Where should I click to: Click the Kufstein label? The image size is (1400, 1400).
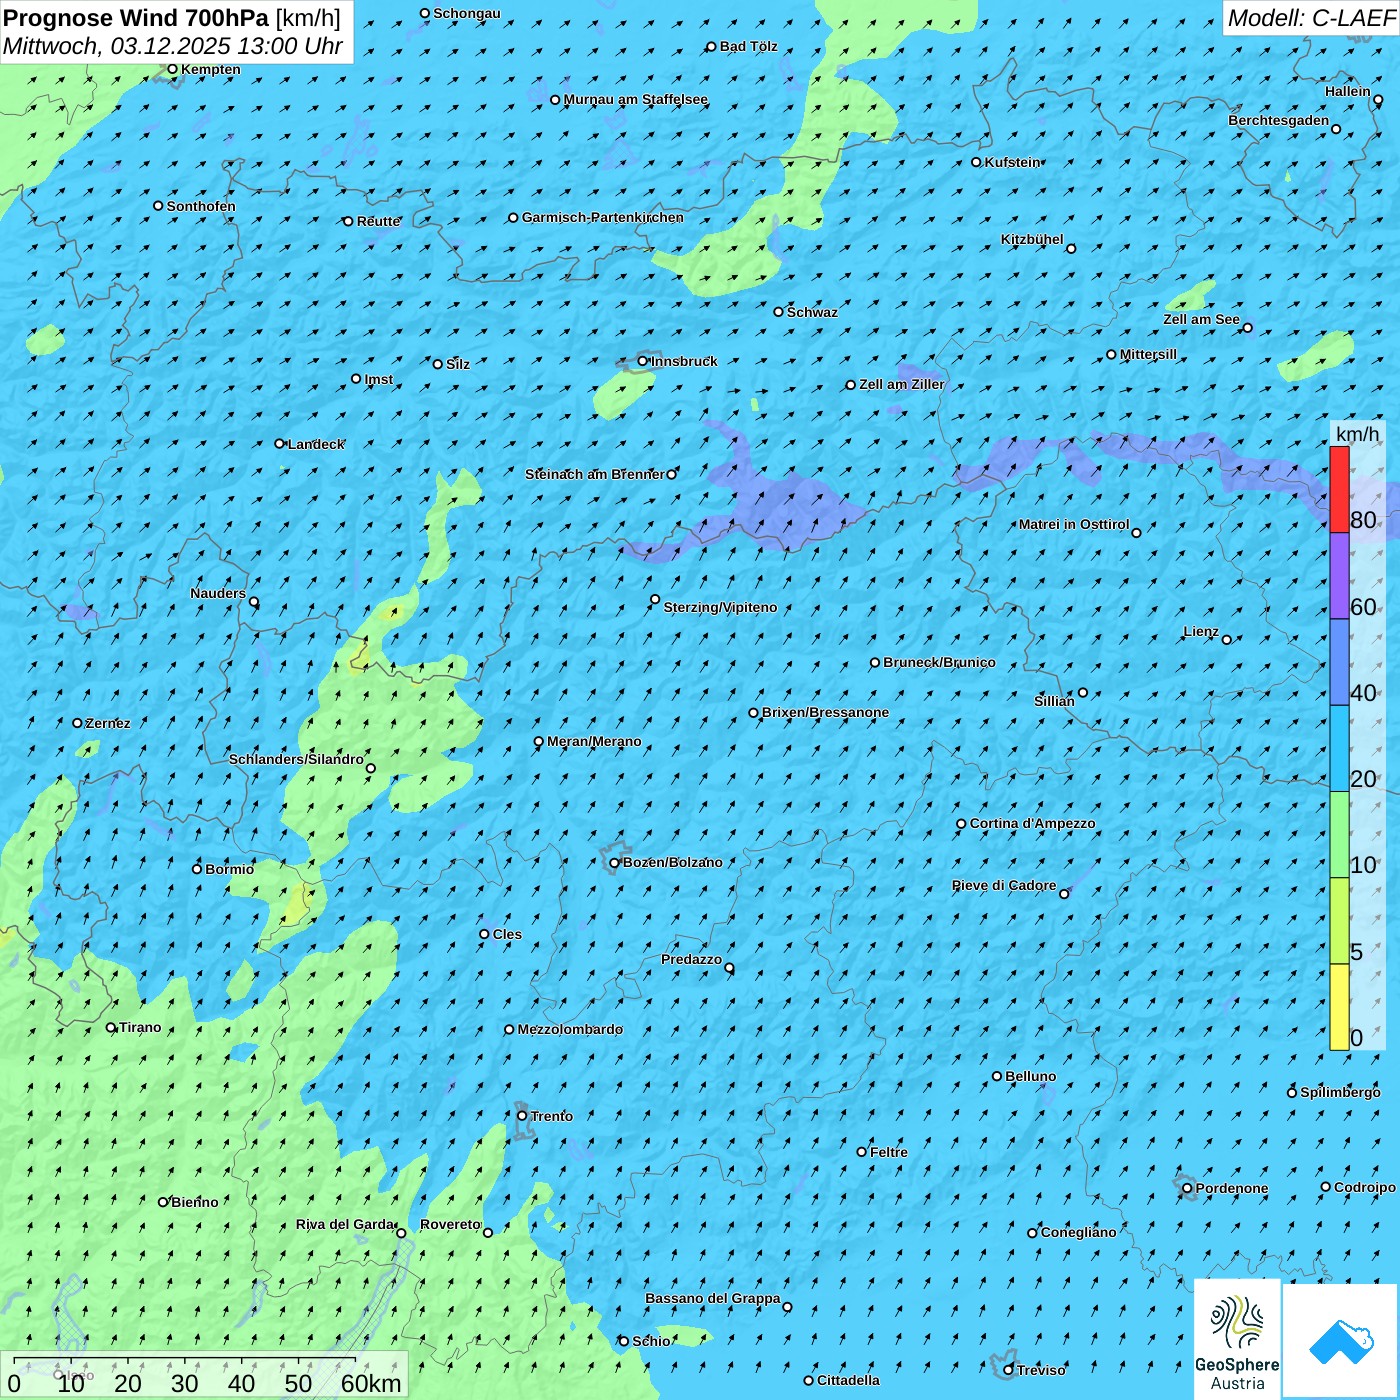pyautogui.click(x=1012, y=162)
